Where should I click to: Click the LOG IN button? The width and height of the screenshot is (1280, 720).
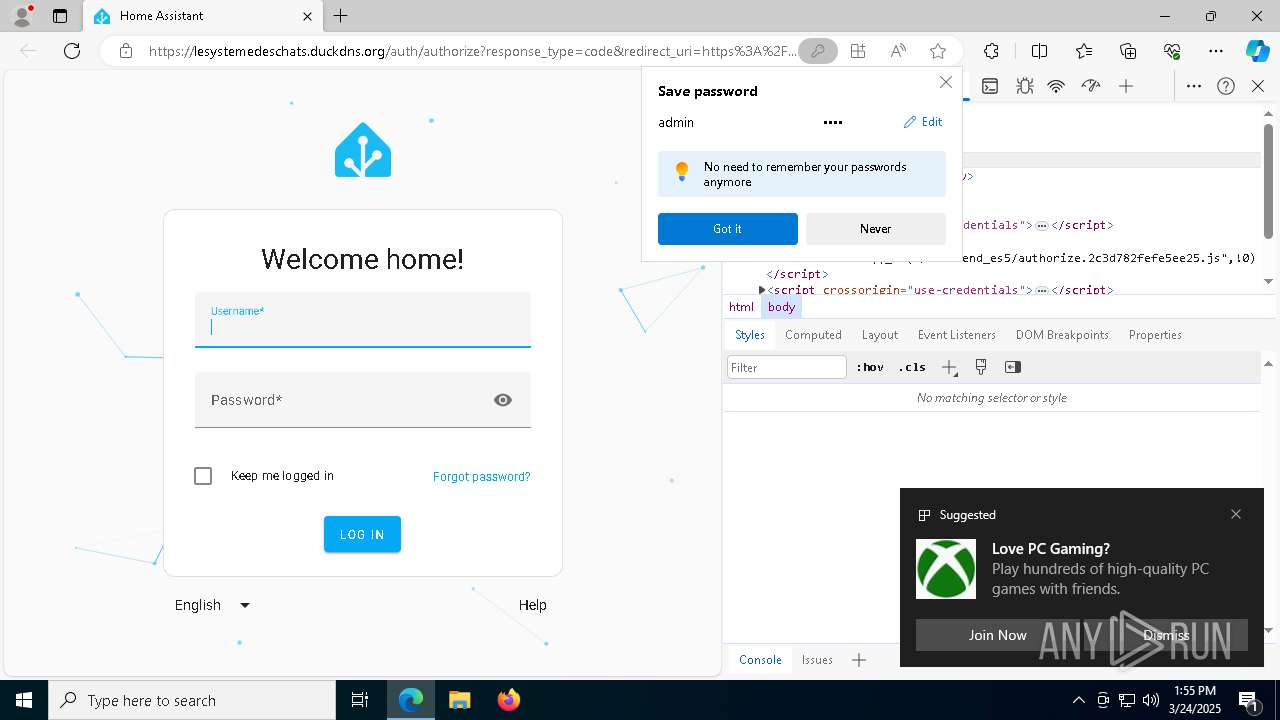pos(362,534)
